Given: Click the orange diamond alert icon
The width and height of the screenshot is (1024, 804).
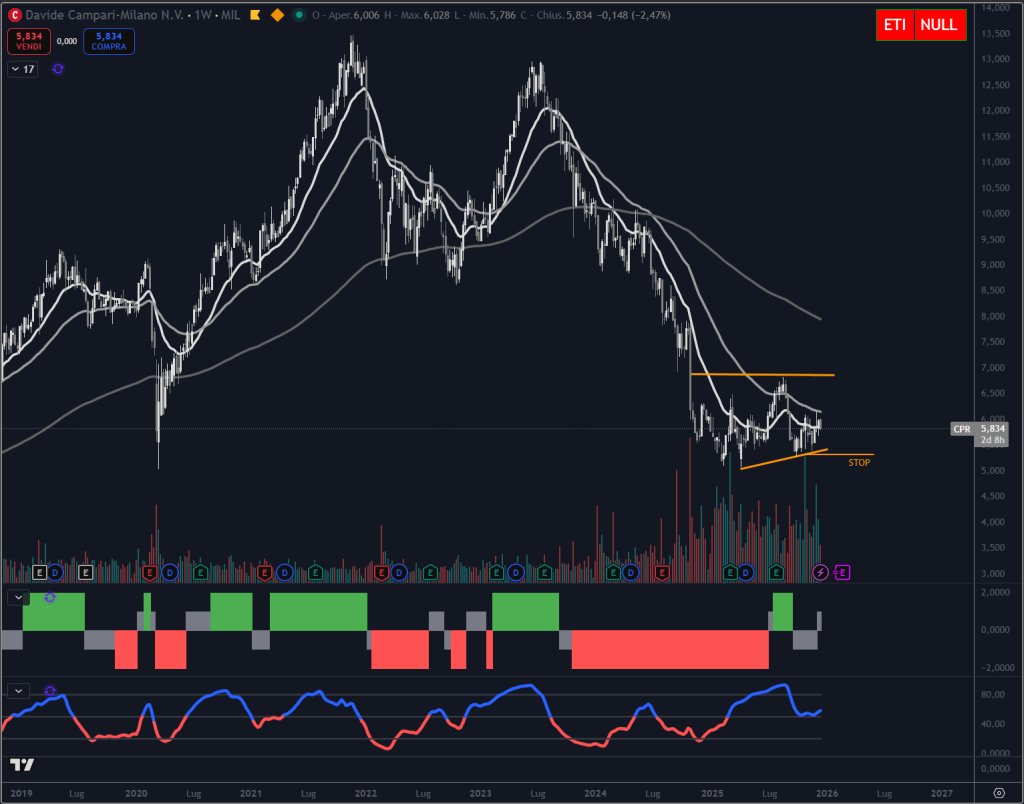Looking at the screenshot, I should point(277,15).
